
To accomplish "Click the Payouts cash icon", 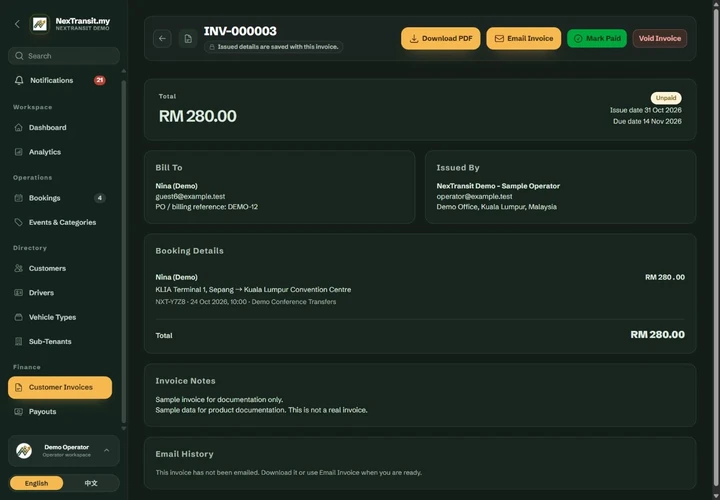I will point(18,412).
